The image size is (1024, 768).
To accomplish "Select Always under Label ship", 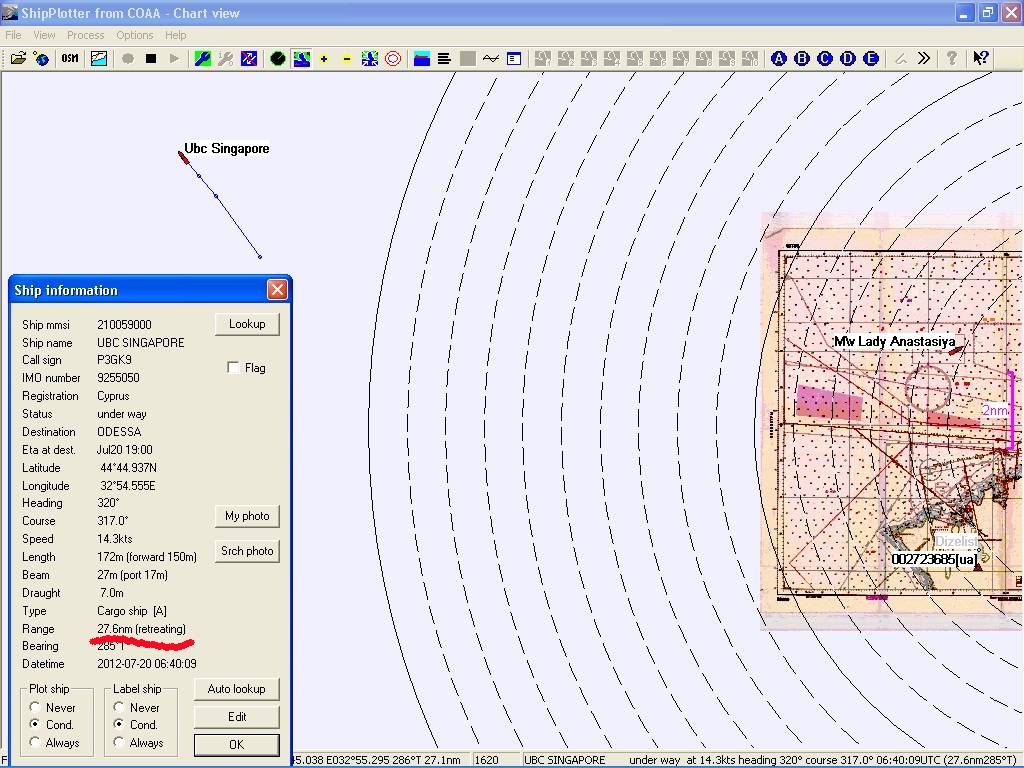I will [x=120, y=743].
